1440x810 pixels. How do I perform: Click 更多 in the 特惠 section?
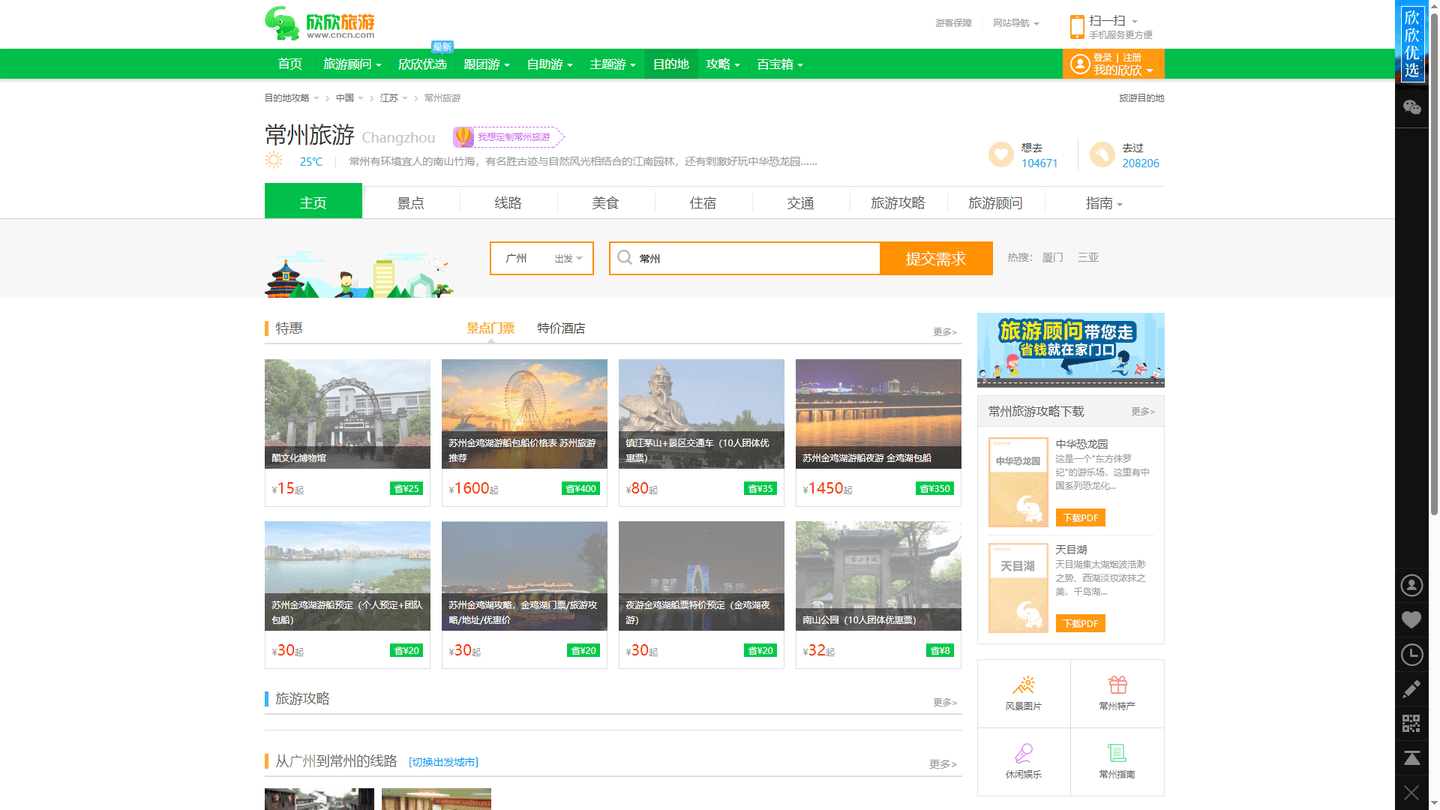[944, 332]
